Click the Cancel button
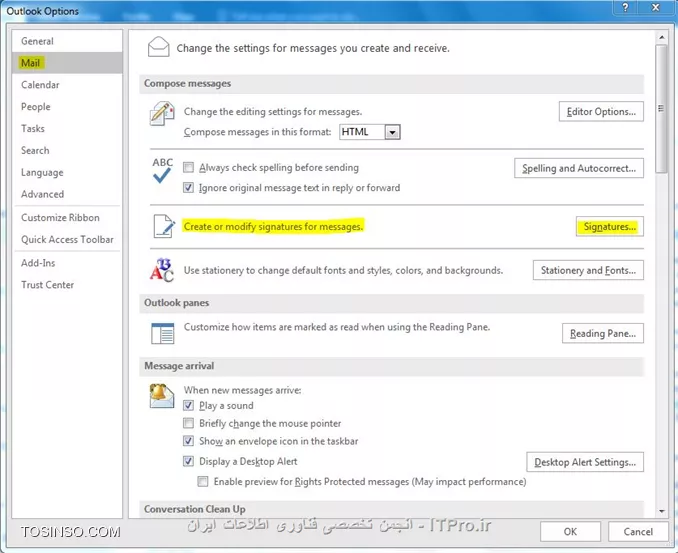 pyautogui.click(x=638, y=532)
